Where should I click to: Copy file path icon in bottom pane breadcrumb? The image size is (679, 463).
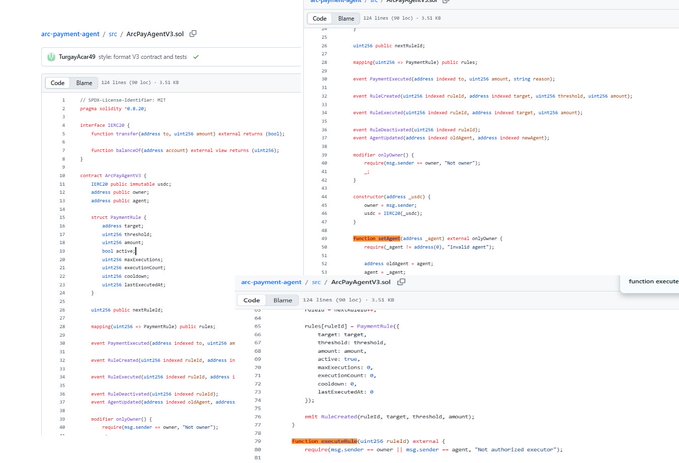point(401,282)
